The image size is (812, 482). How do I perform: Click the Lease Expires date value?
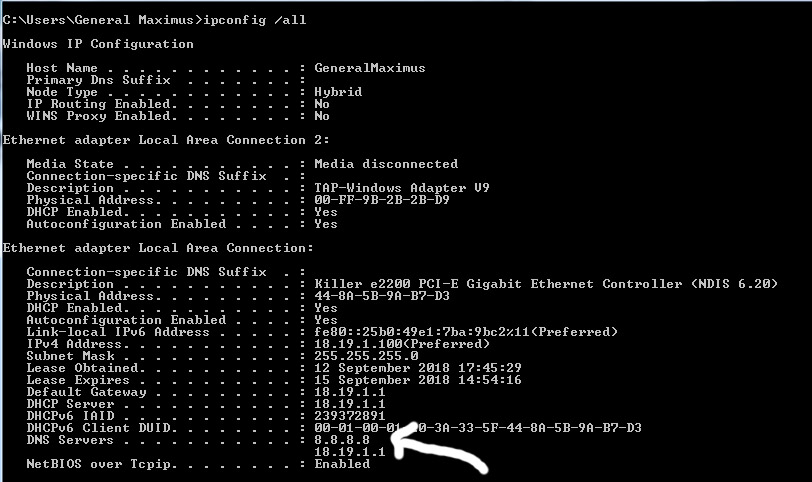point(418,380)
